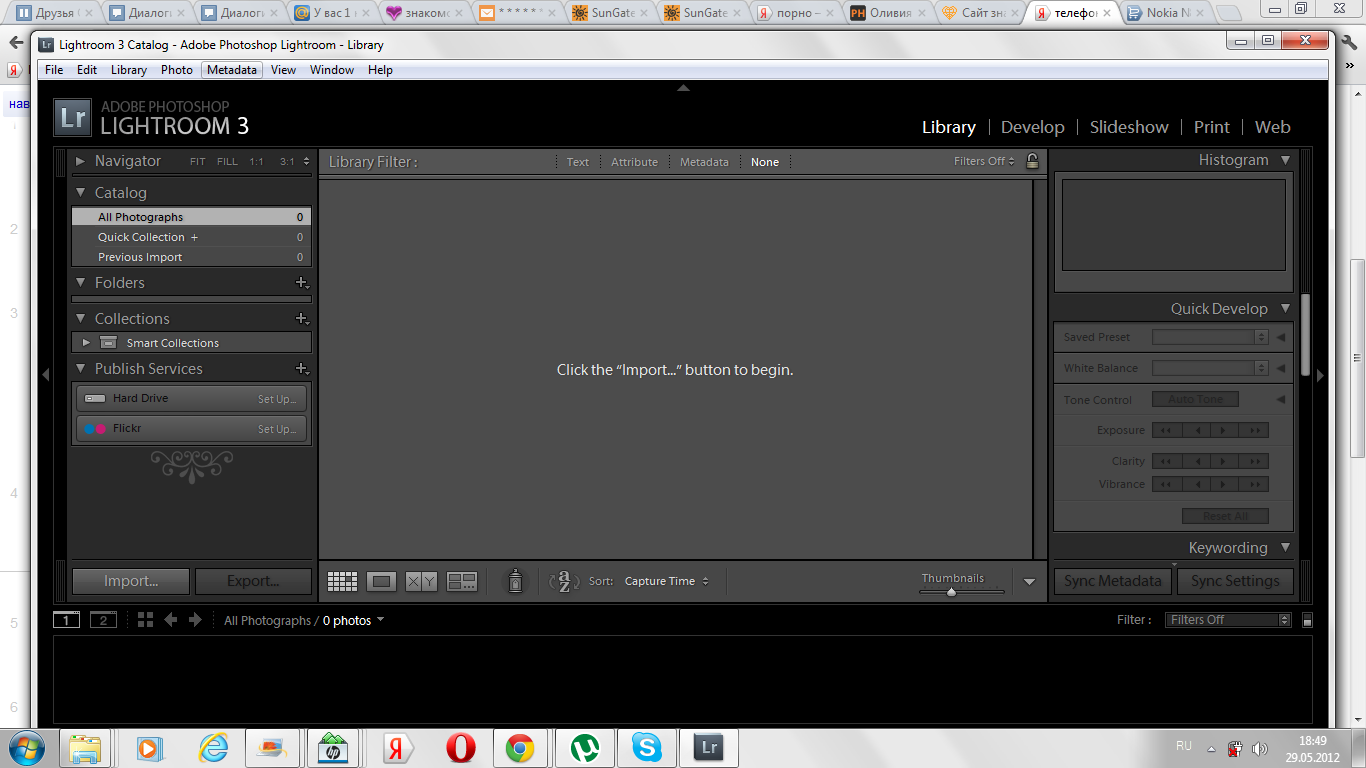Open Chrome from taskbar
This screenshot has height=768, width=1366.
520,747
